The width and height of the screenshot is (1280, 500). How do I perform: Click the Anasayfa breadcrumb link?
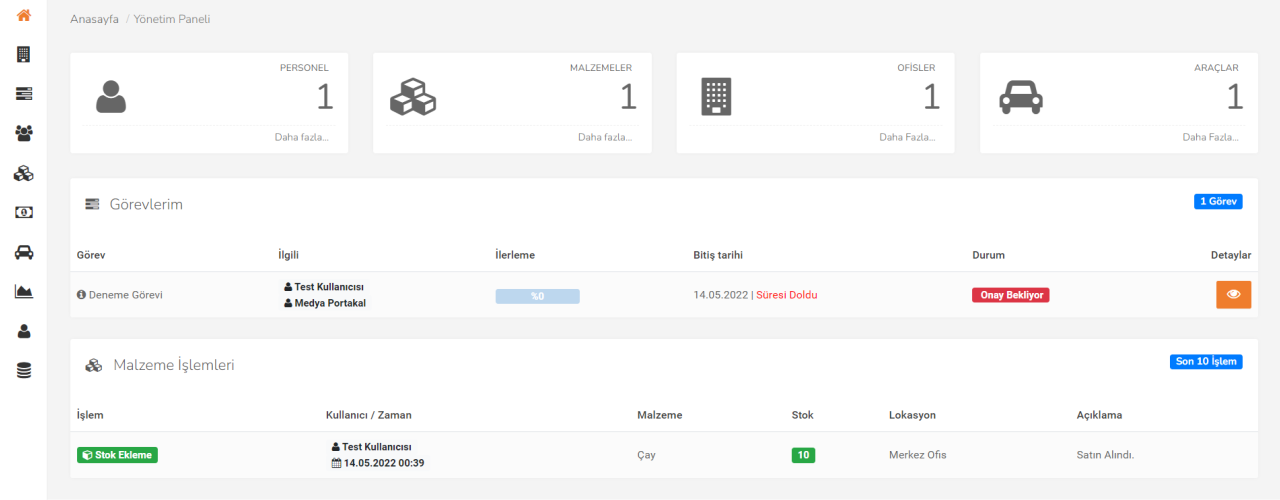click(95, 19)
